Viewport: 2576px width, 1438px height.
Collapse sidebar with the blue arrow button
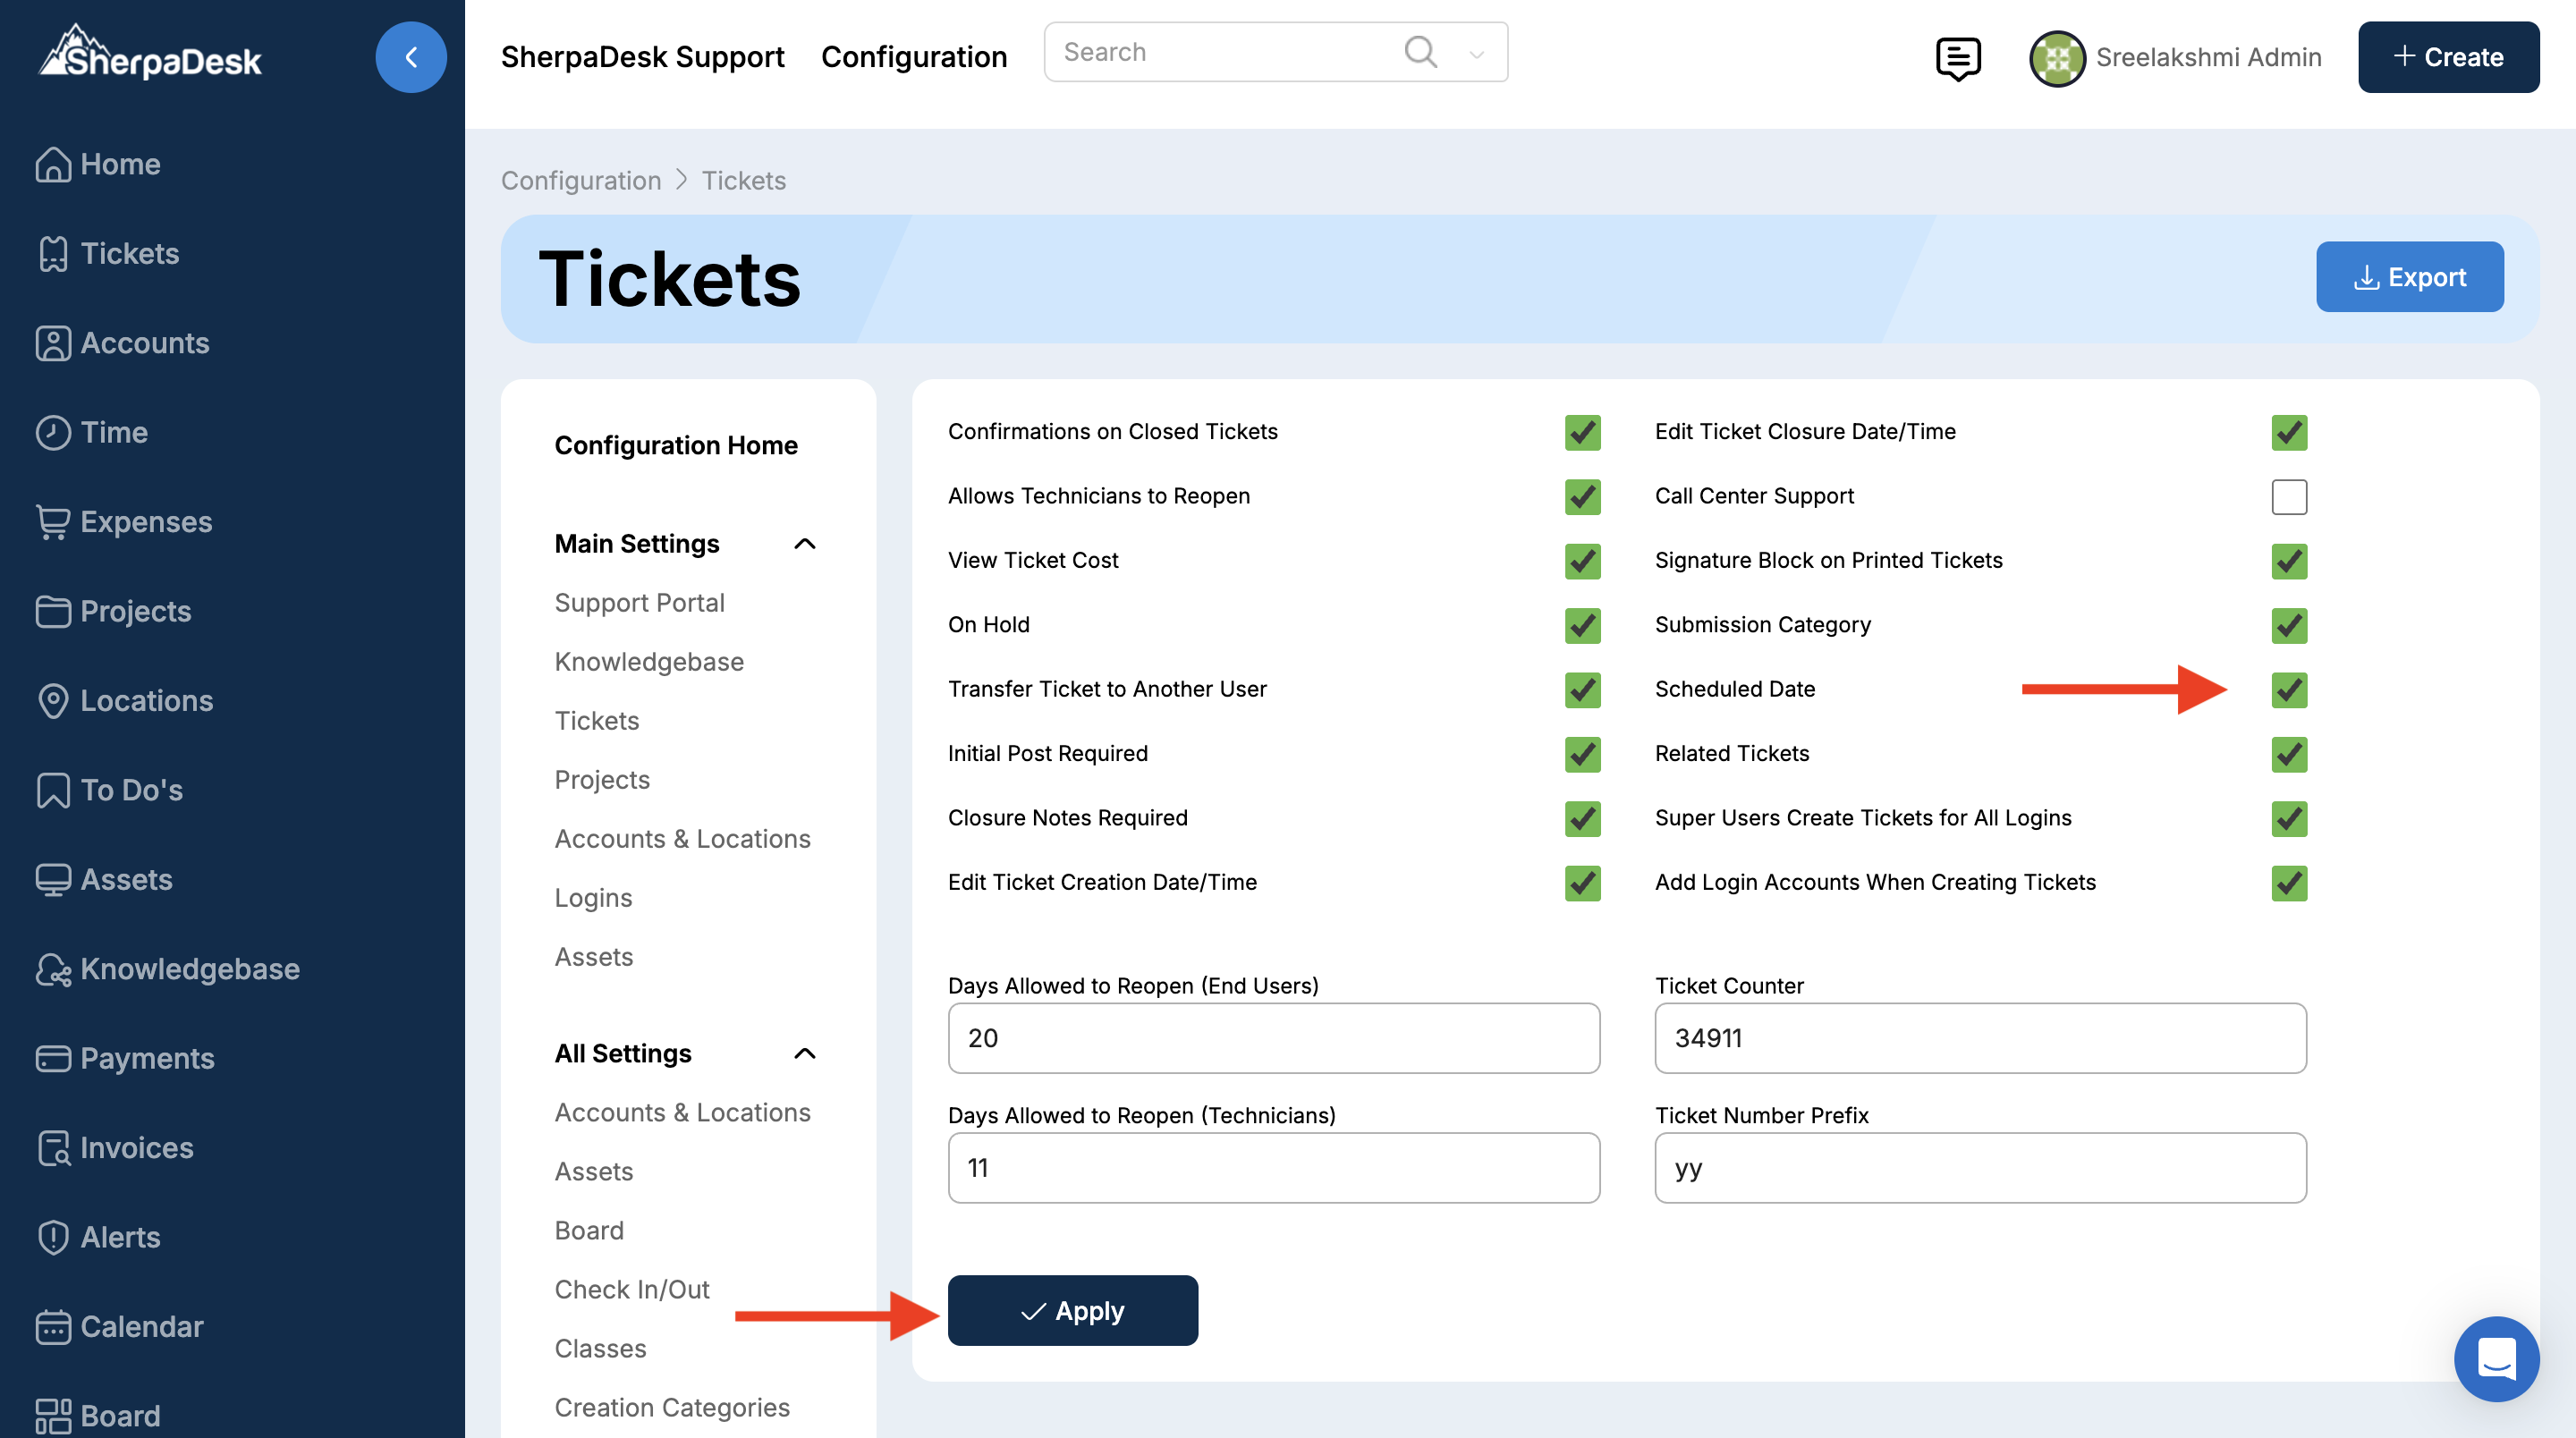coord(410,58)
